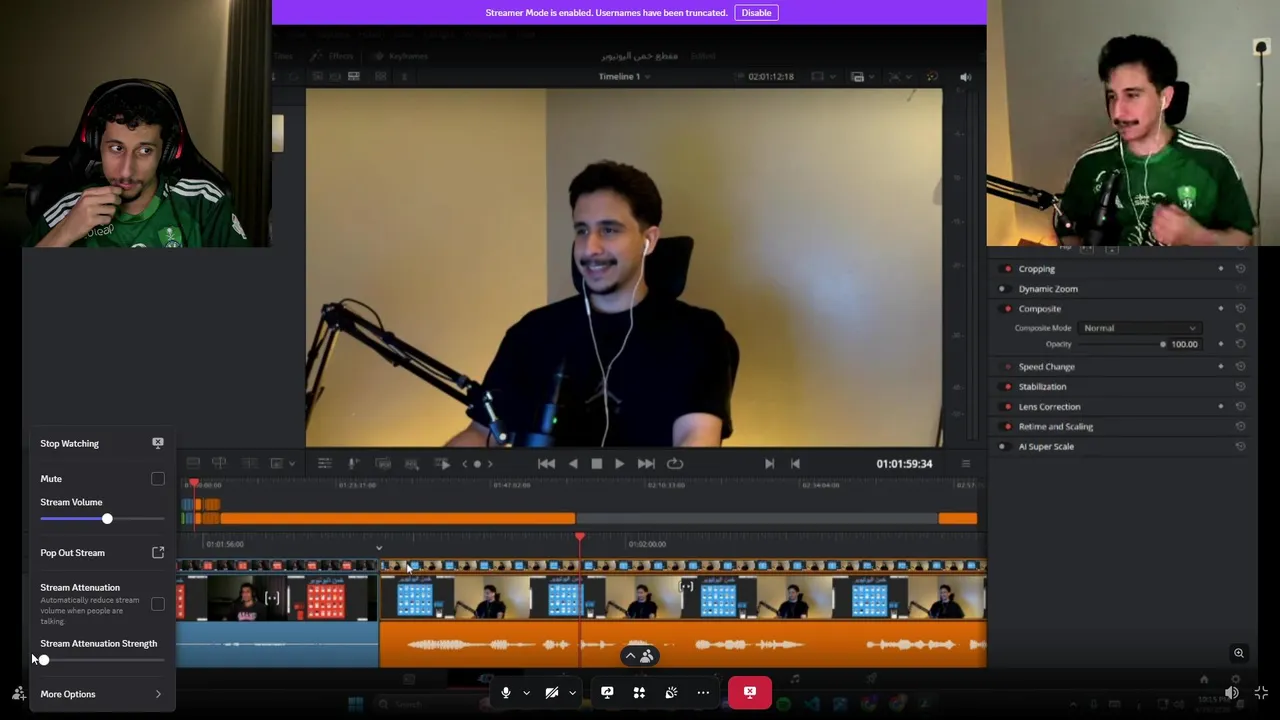Screen dimensions: 1280x720
Task: Open the viewer options menu by the timecode
Action: (965, 464)
